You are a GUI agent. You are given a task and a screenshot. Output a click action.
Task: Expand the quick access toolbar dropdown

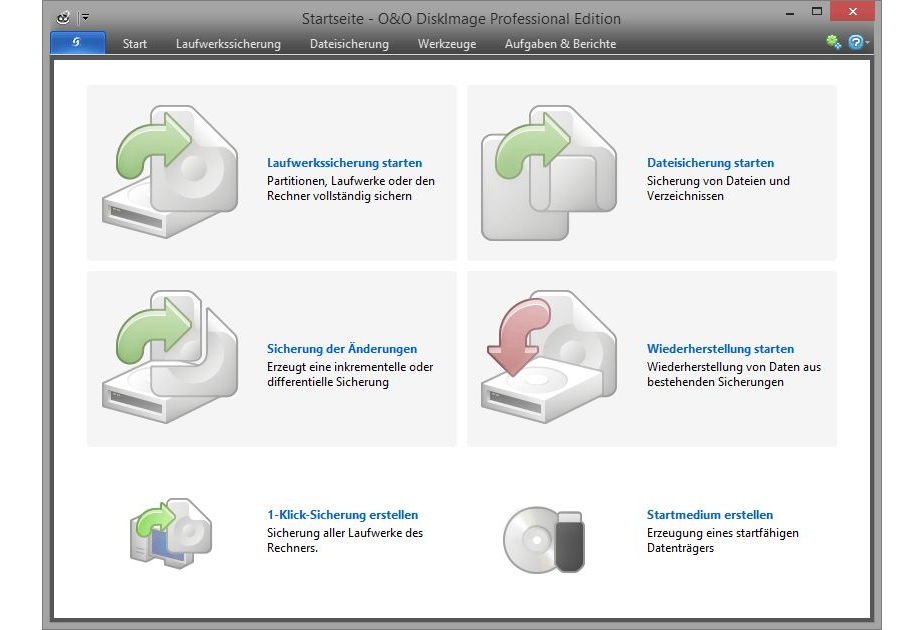point(85,18)
